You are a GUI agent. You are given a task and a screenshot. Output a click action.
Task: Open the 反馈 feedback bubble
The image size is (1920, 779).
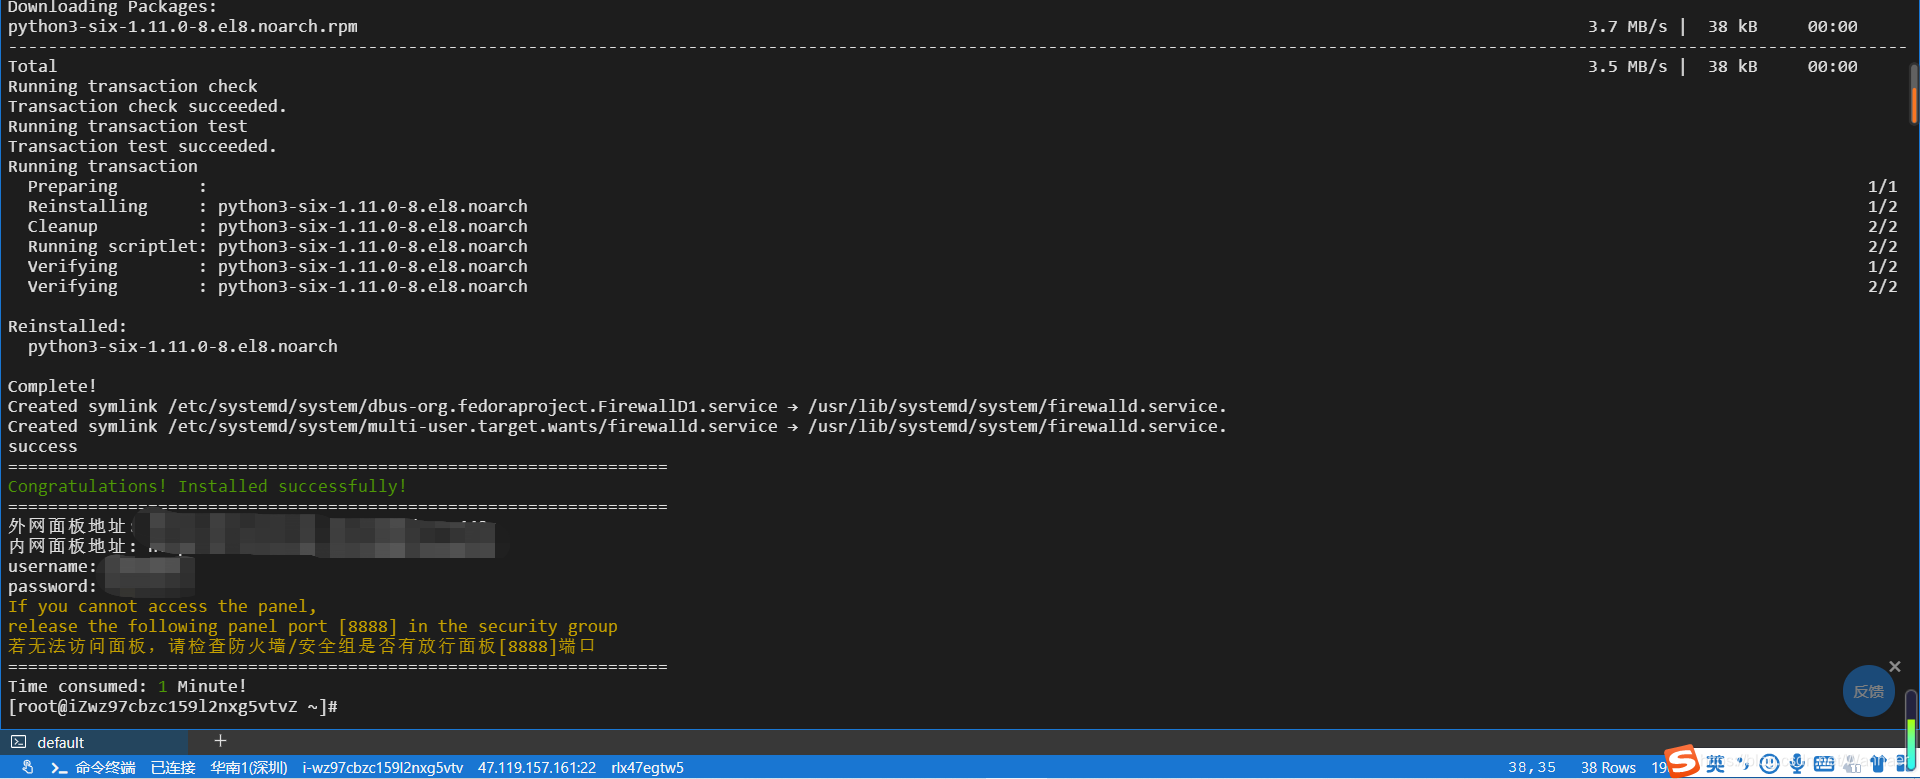click(x=1868, y=692)
